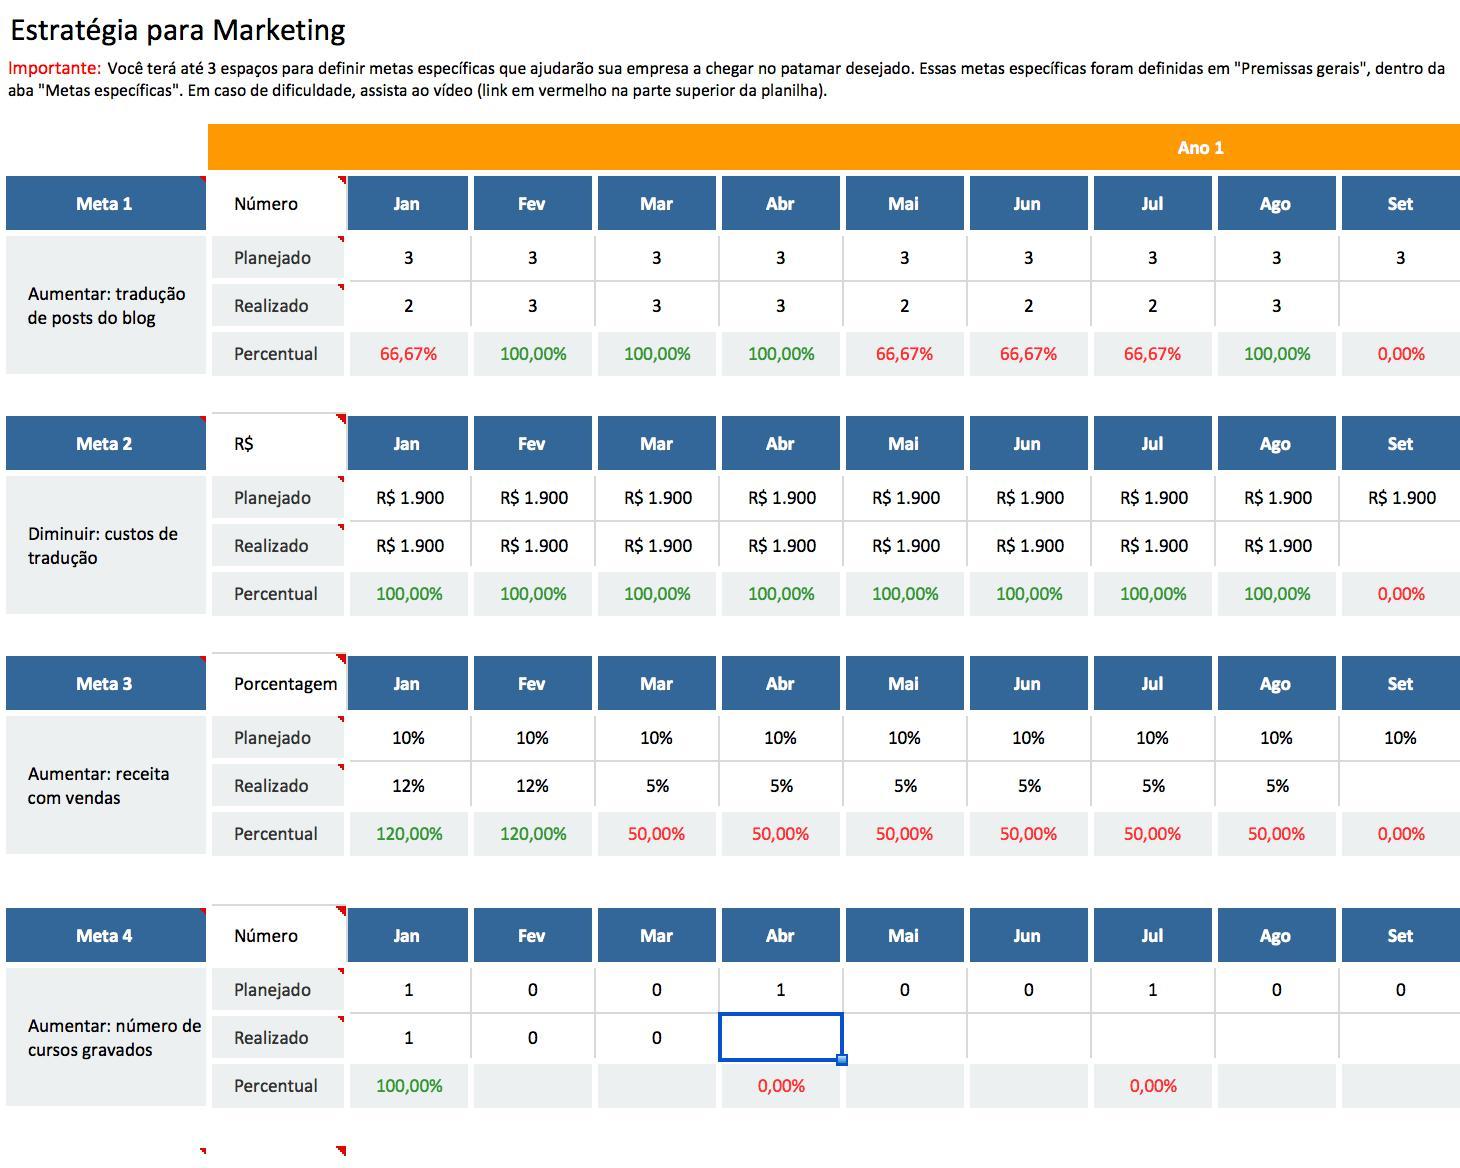1460x1168 pixels.
Task: Select Meta 1 Realizado value for Jan
Action: point(408,306)
